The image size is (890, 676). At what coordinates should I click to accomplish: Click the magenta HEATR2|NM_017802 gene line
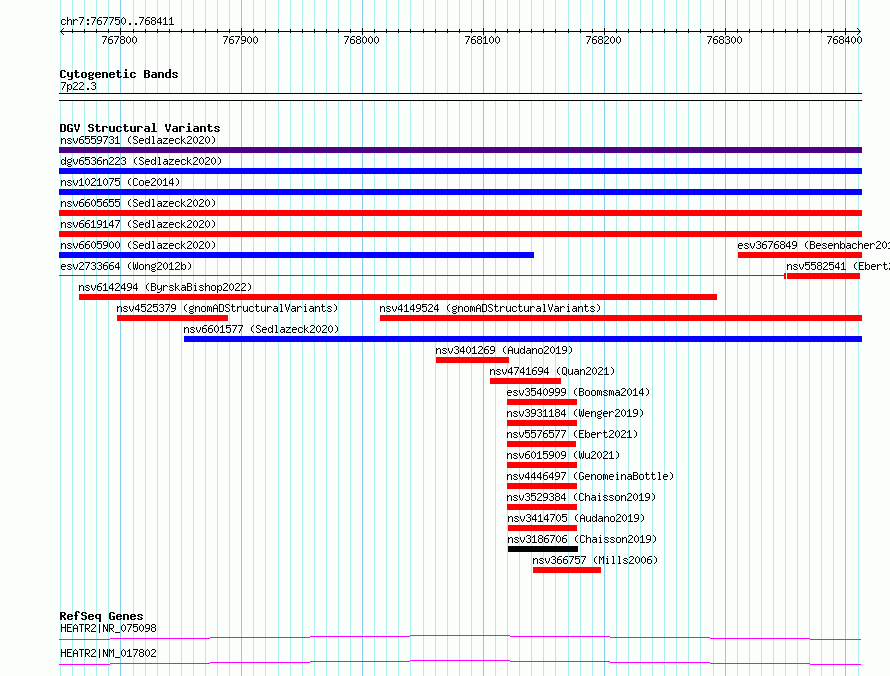(x=460, y=662)
